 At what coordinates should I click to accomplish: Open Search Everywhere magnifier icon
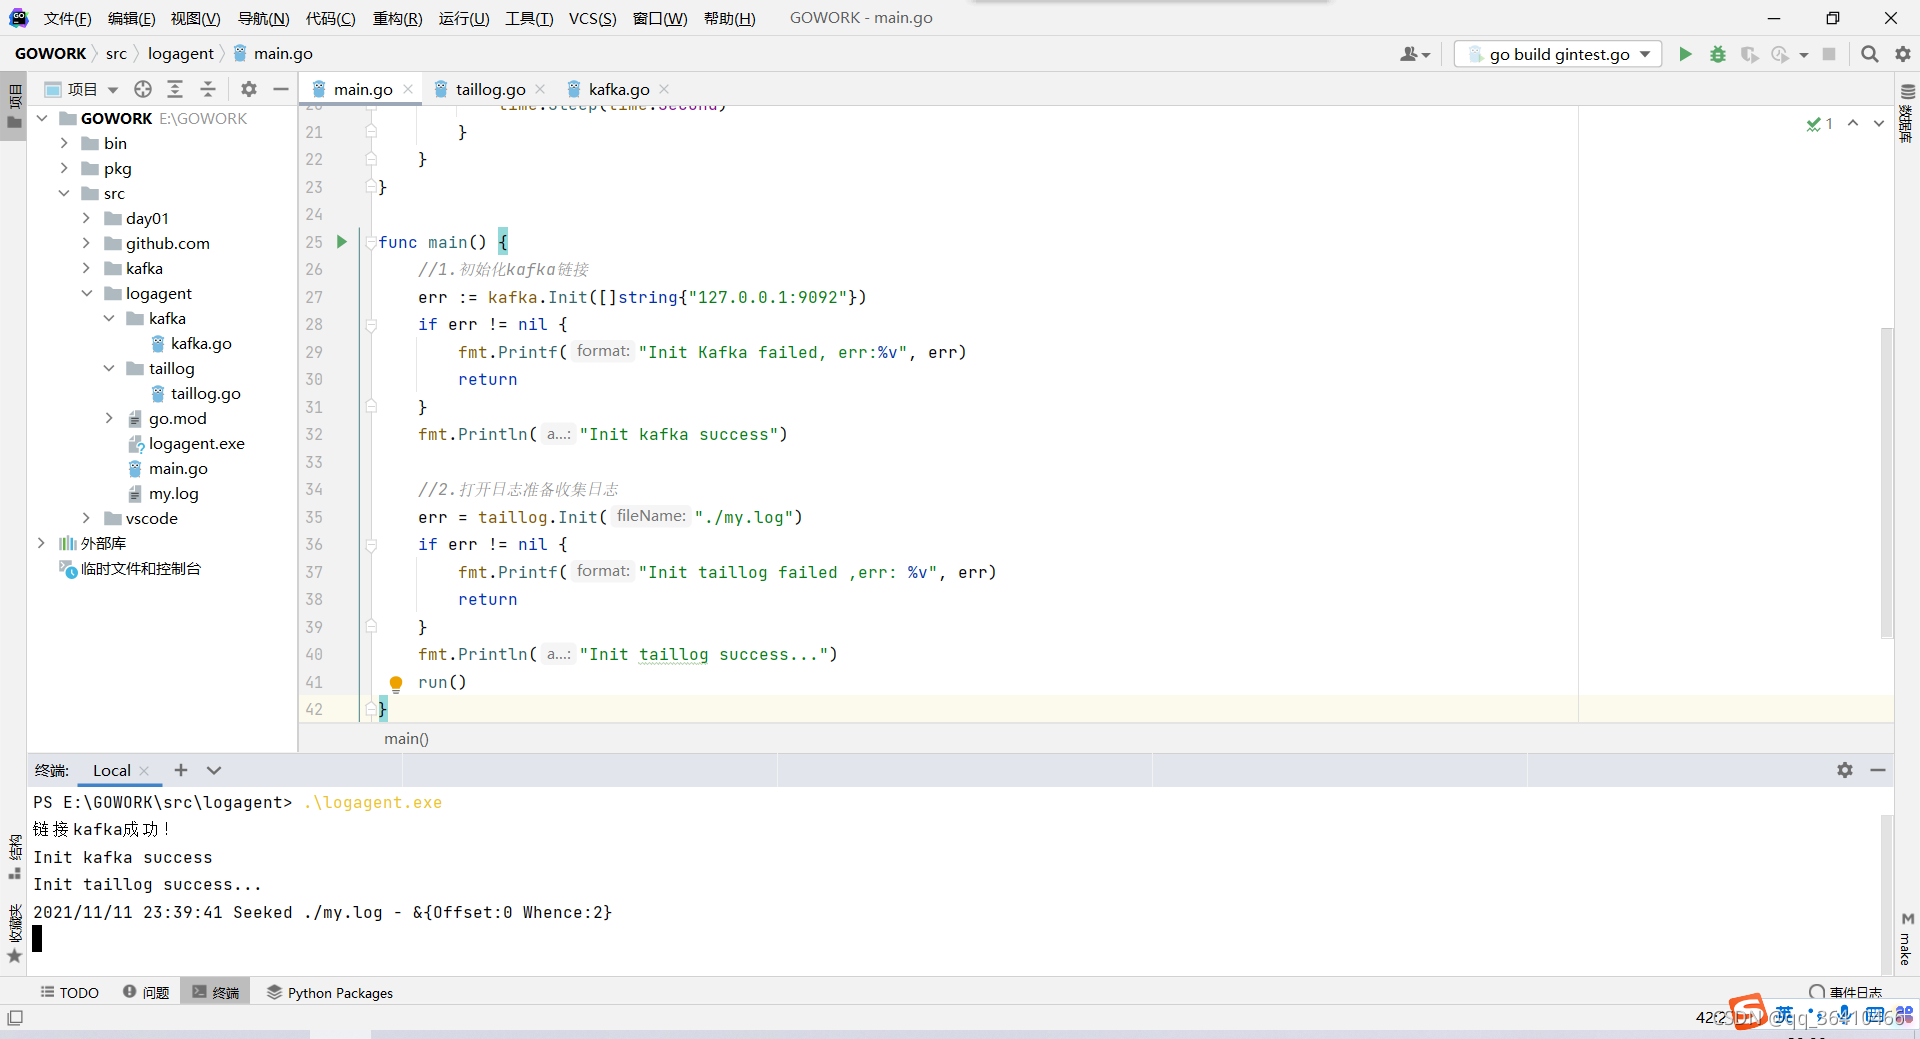click(1869, 54)
